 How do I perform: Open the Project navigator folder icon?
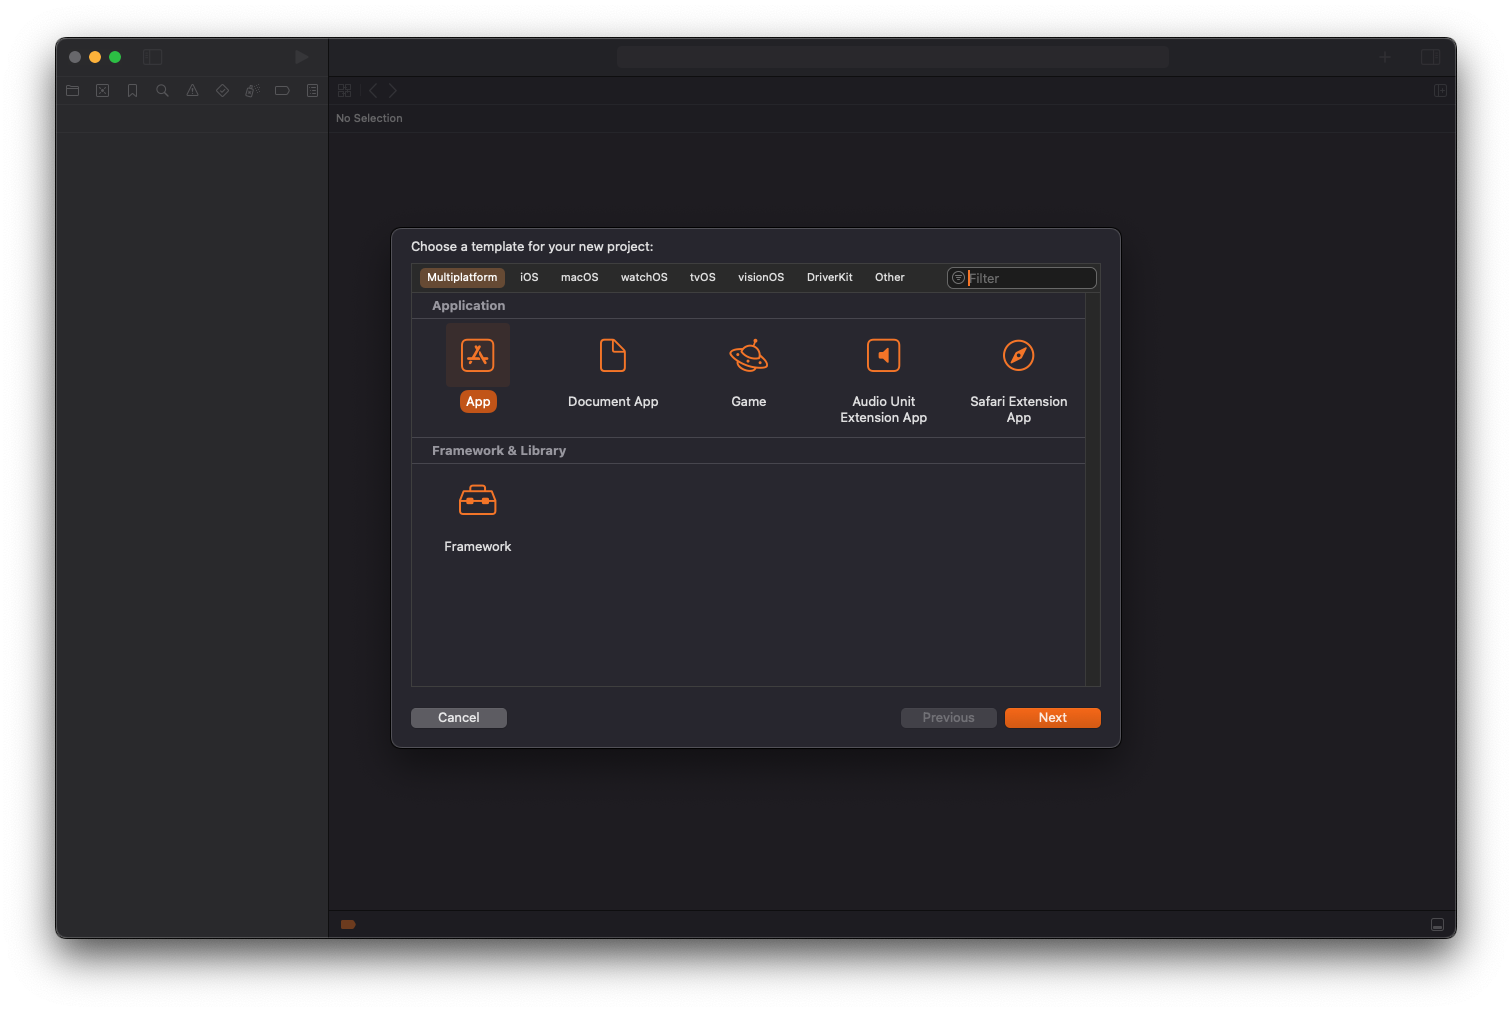click(72, 91)
